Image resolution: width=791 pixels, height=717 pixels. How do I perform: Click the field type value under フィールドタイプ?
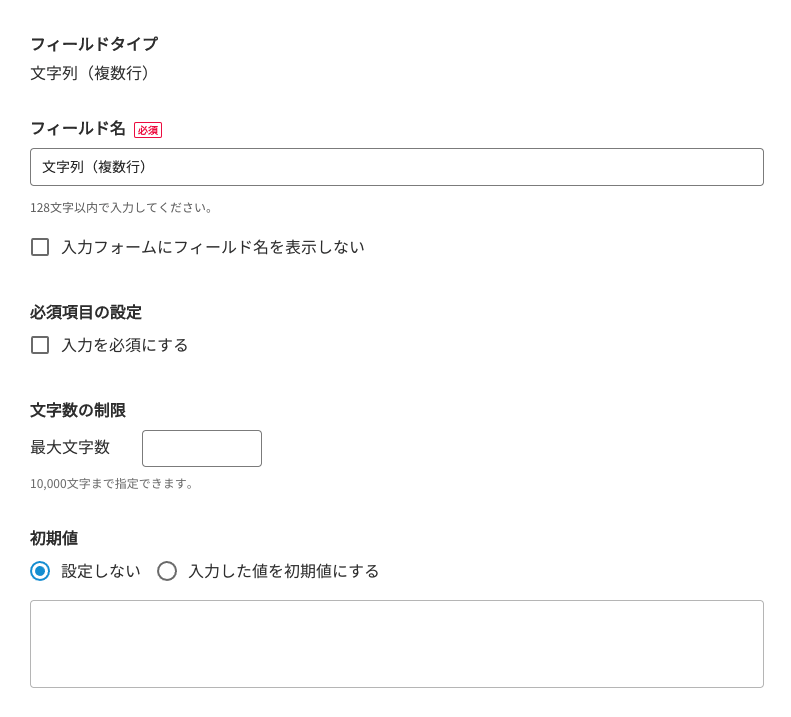point(93,73)
